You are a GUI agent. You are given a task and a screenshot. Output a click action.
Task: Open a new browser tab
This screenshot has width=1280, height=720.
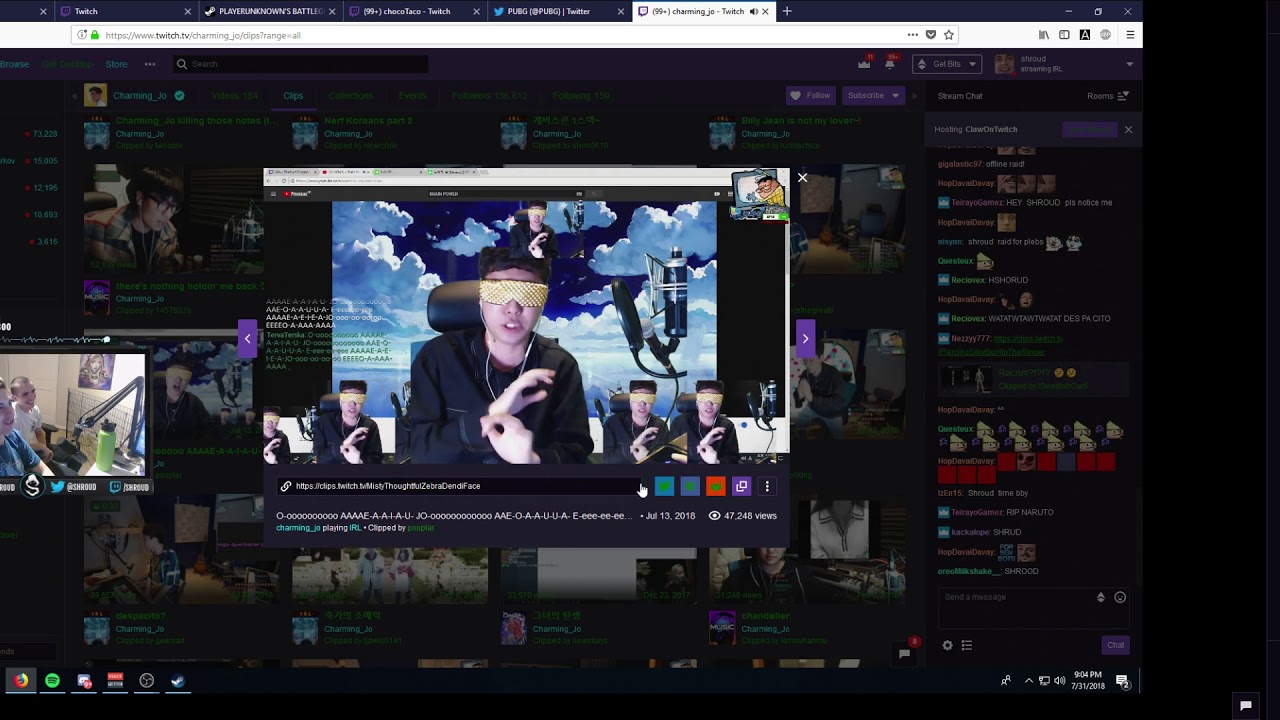(x=787, y=11)
